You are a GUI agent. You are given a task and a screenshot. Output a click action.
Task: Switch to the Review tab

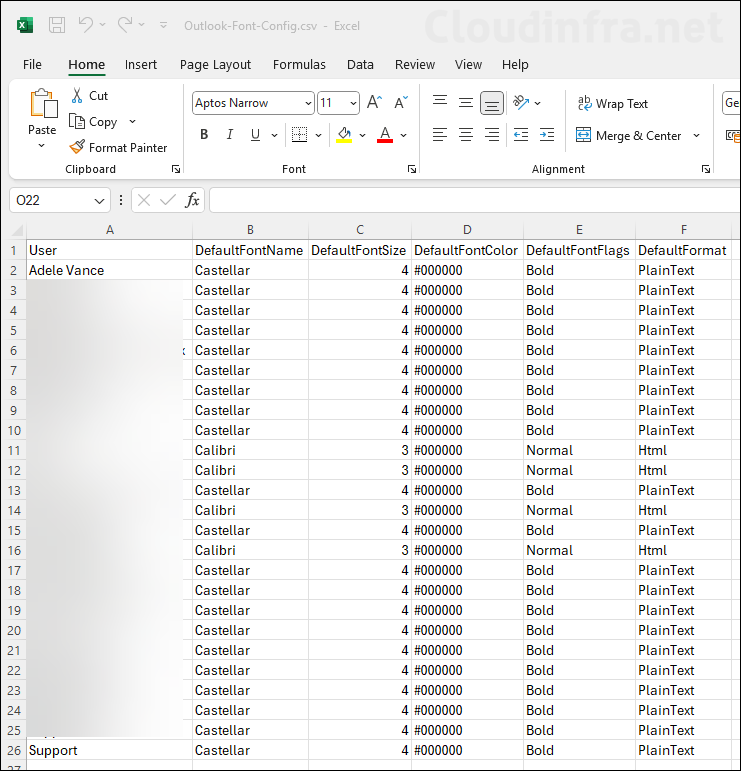415,64
